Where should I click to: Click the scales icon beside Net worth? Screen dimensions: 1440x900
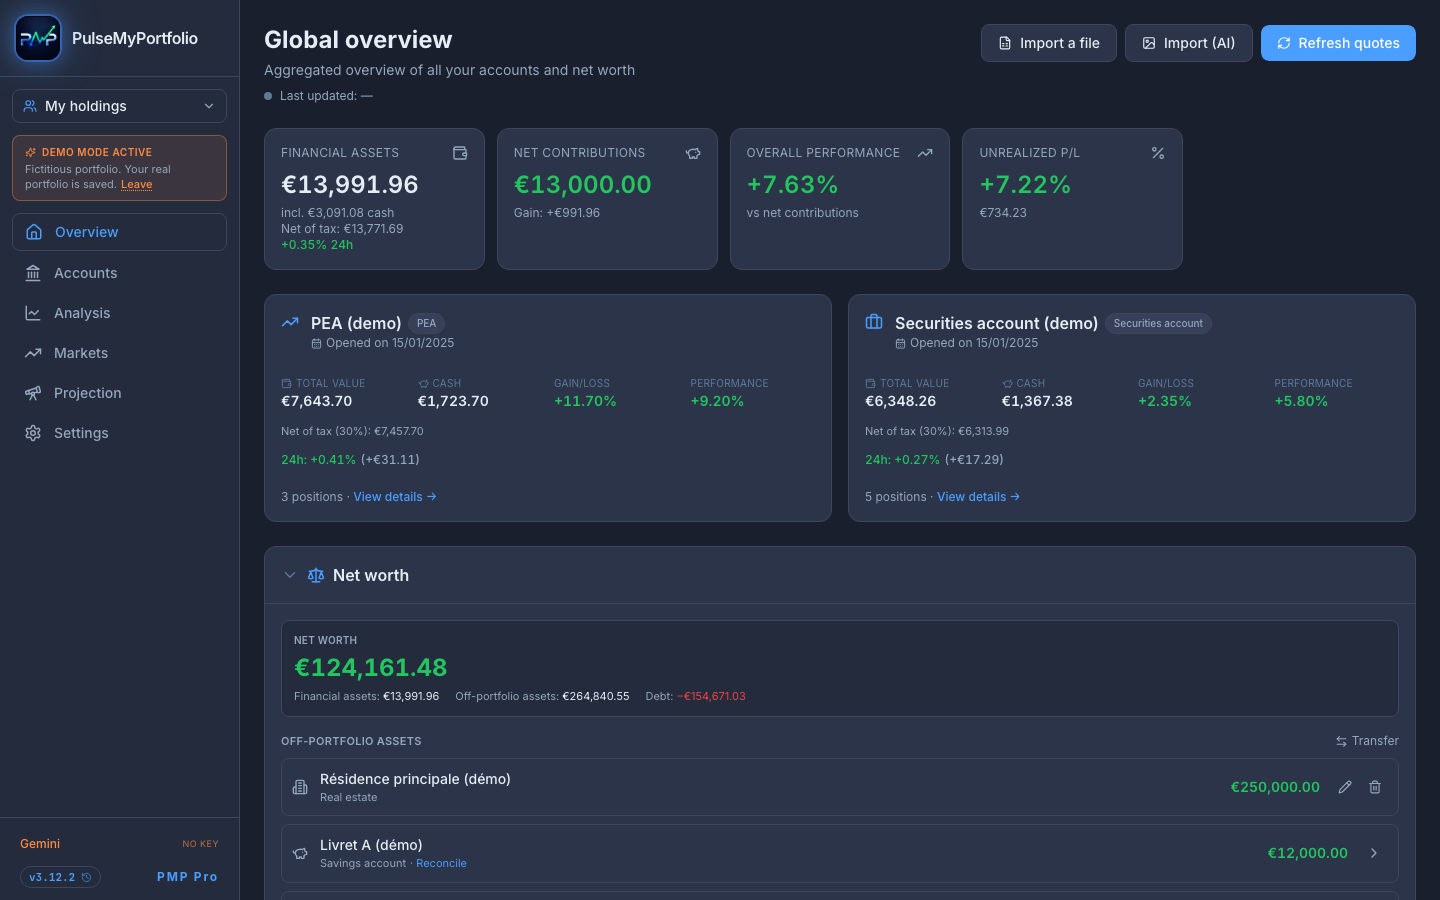coord(316,575)
